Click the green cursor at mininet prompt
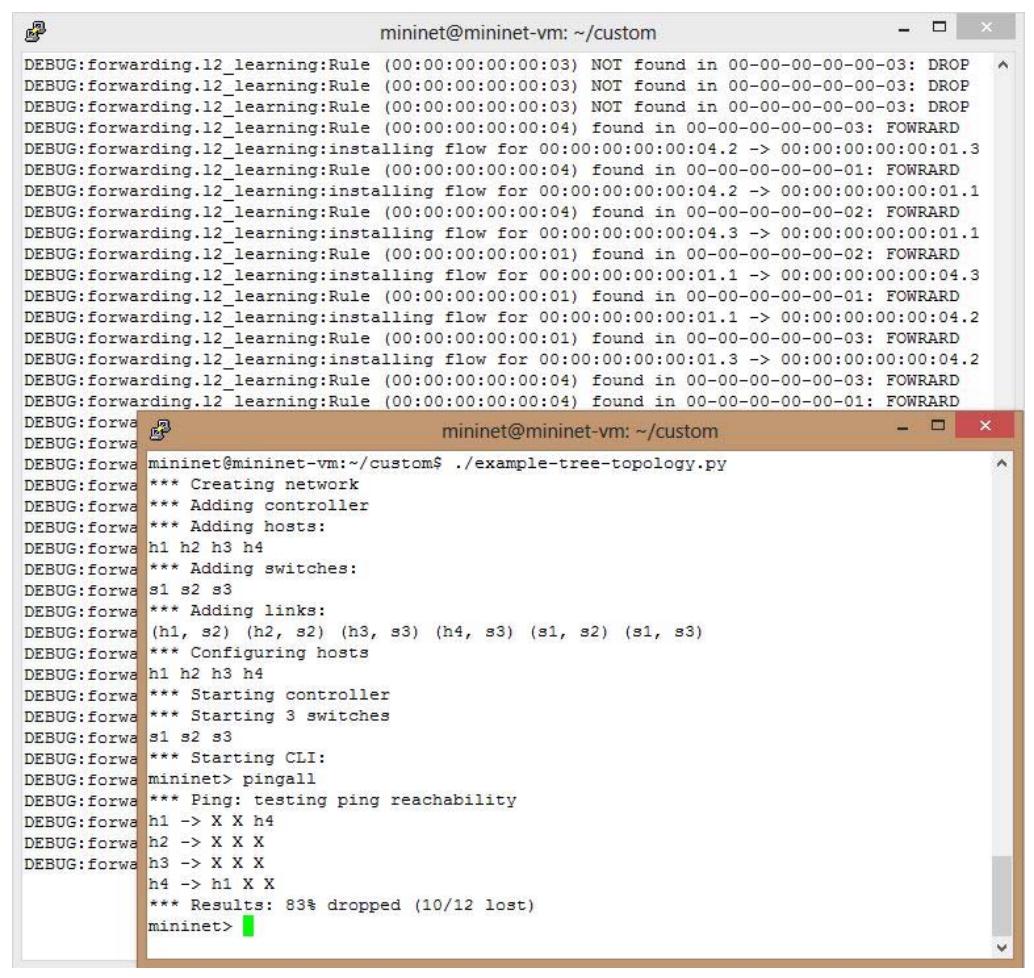The width and height of the screenshot is (1034, 978). pos(248,926)
